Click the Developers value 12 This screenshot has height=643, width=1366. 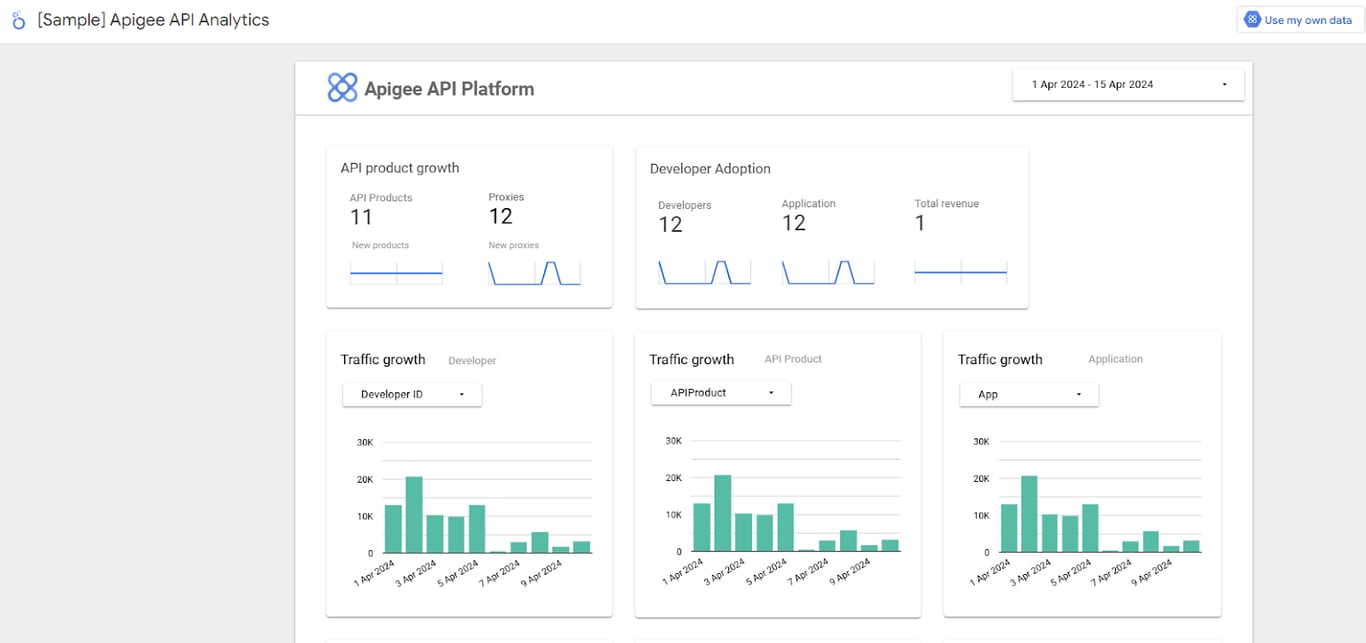[x=670, y=225]
